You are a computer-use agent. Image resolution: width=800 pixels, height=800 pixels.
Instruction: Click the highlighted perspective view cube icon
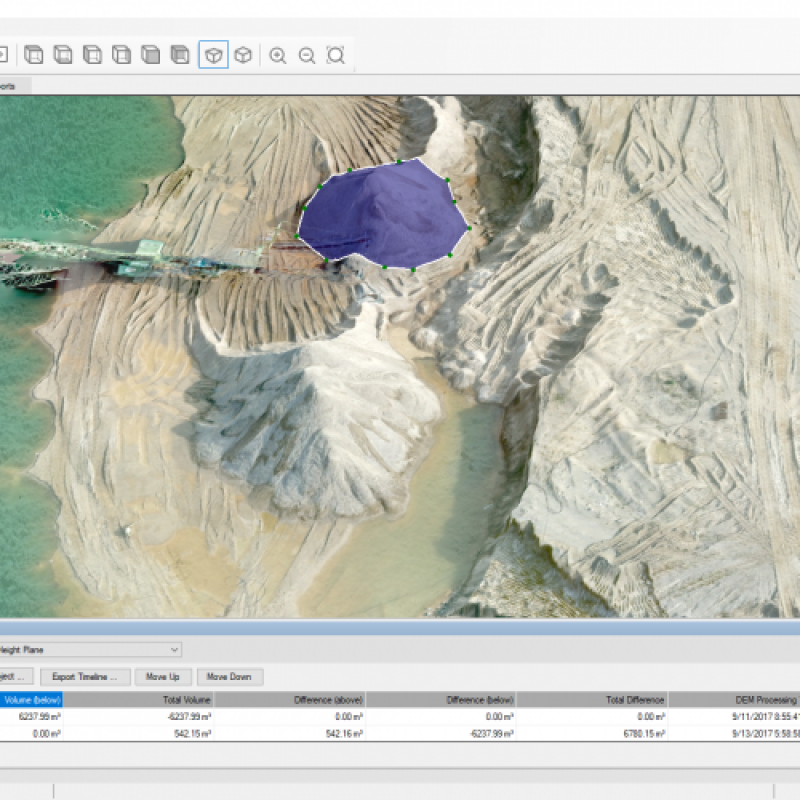click(213, 55)
